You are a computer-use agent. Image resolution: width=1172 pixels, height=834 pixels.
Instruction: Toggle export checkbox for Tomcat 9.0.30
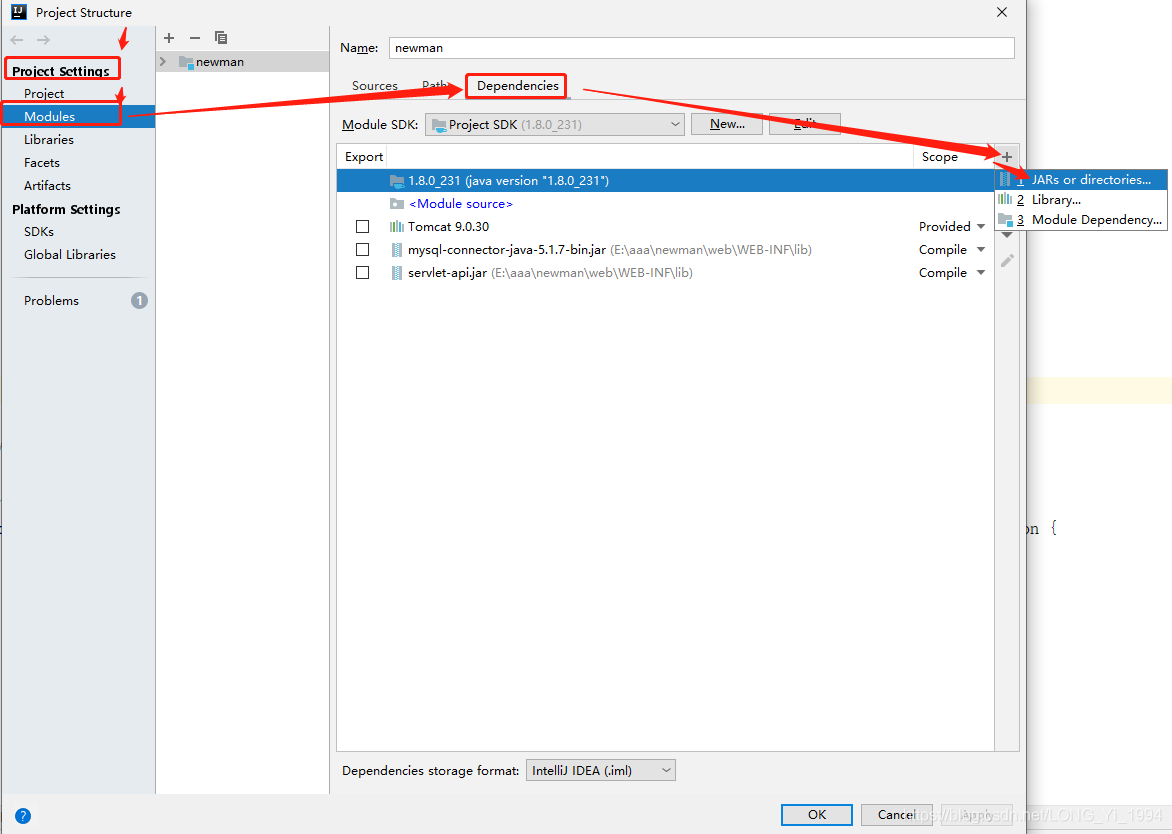pos(363,226)
